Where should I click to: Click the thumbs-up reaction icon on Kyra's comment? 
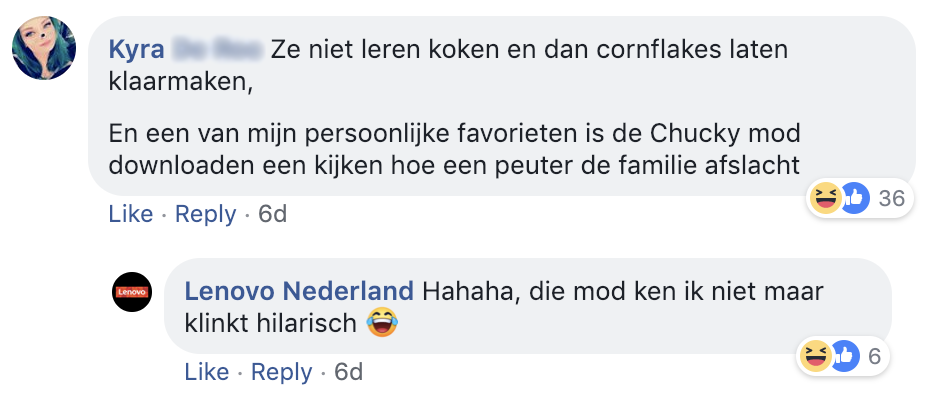(852, 198)
